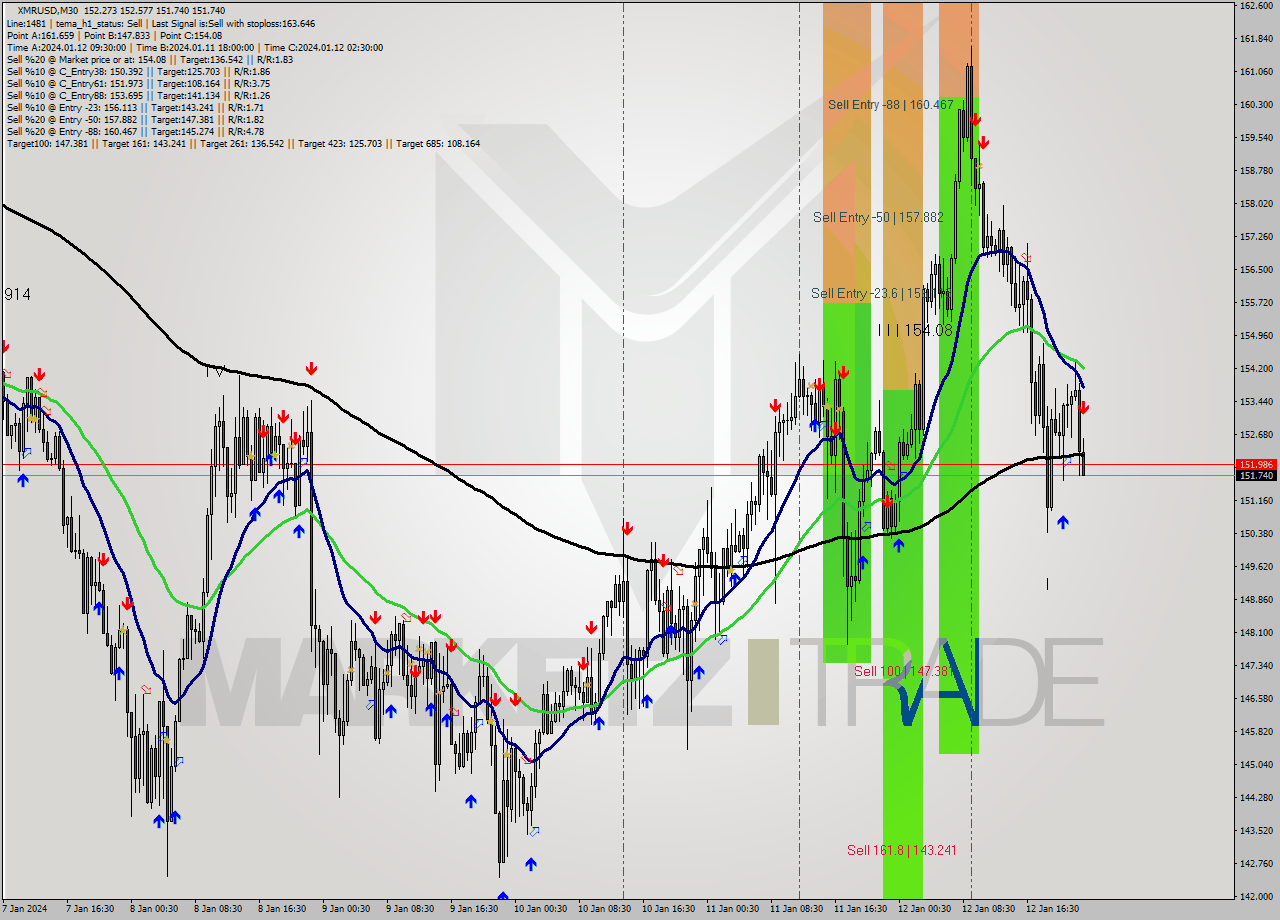
Task: Click the 150.380 price axis value
Action: point(1256,534)
